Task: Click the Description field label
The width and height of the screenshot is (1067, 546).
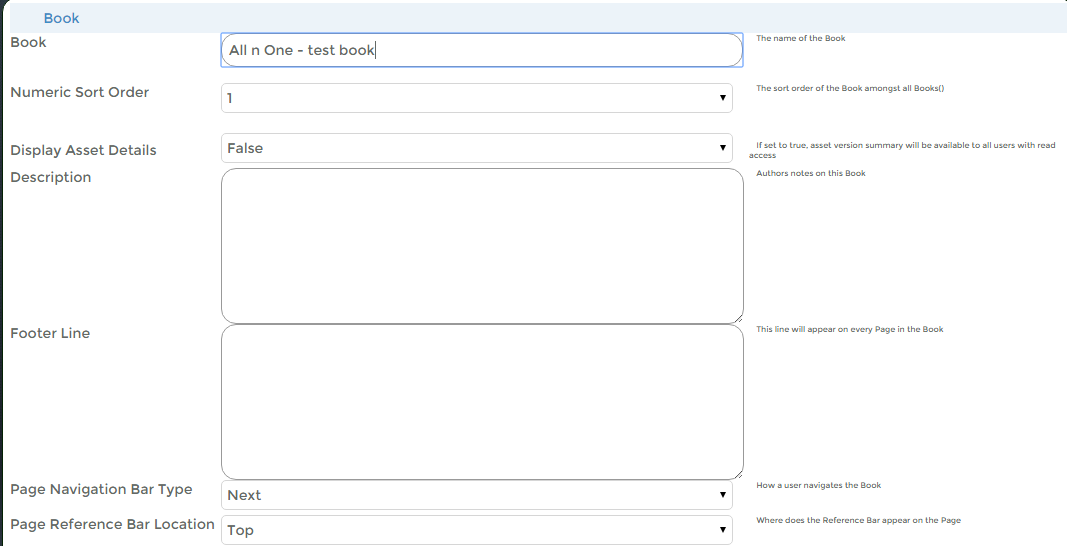Action: 50,177
